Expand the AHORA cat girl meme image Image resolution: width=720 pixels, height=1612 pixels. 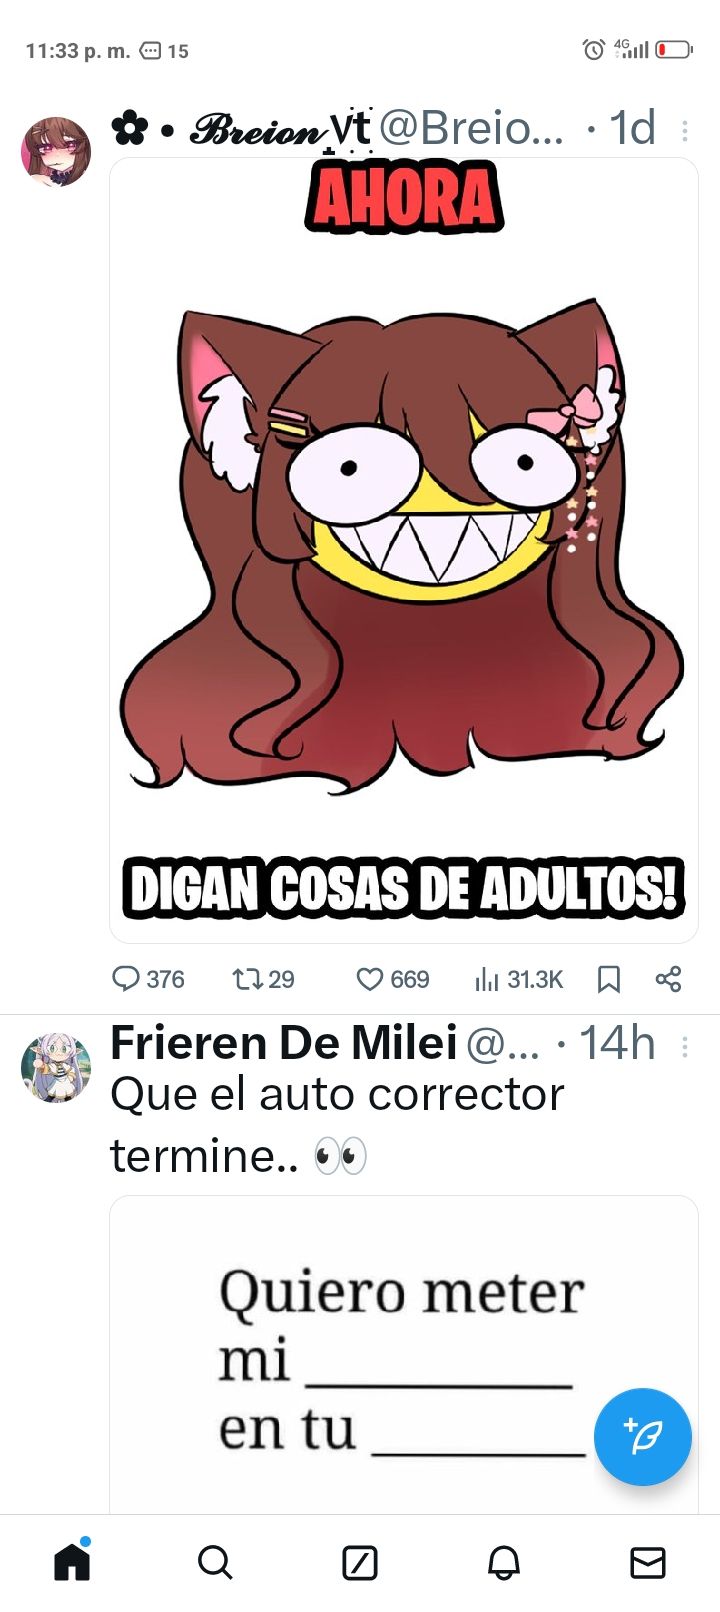[404, 550]
